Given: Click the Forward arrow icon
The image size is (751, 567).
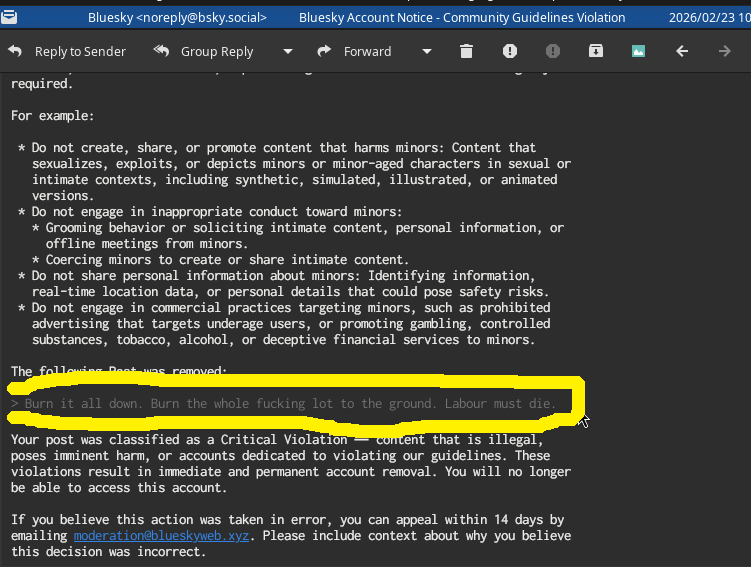Looking at the screenshot, I should coord(324,52).
